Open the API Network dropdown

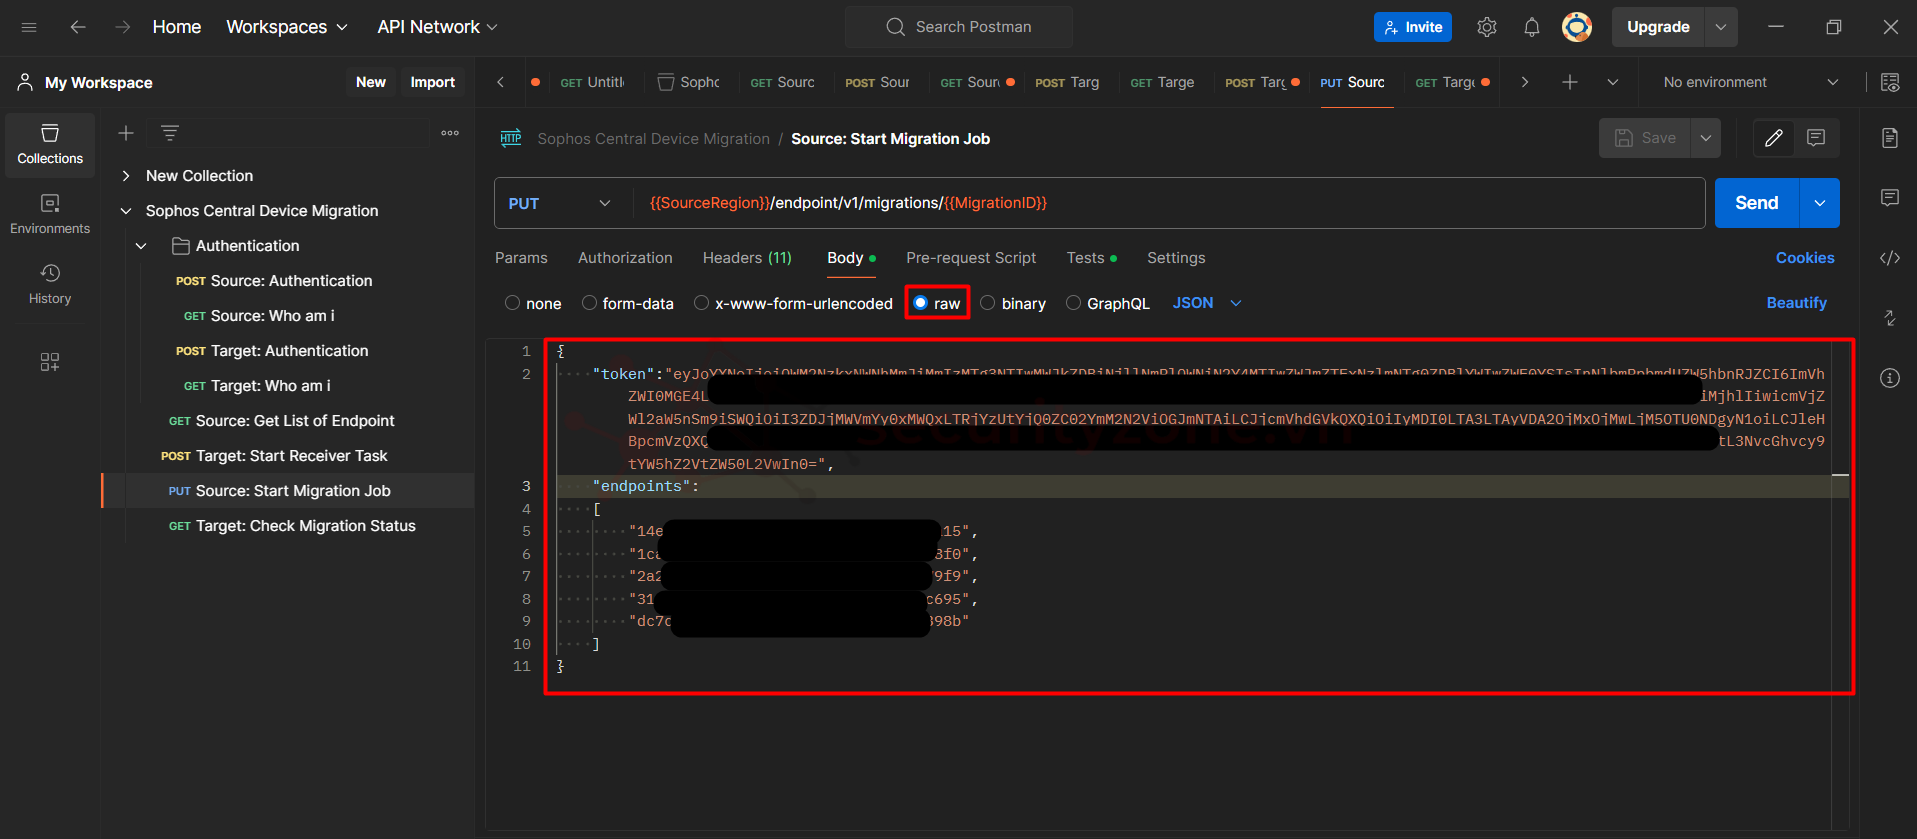pos(437,27)
